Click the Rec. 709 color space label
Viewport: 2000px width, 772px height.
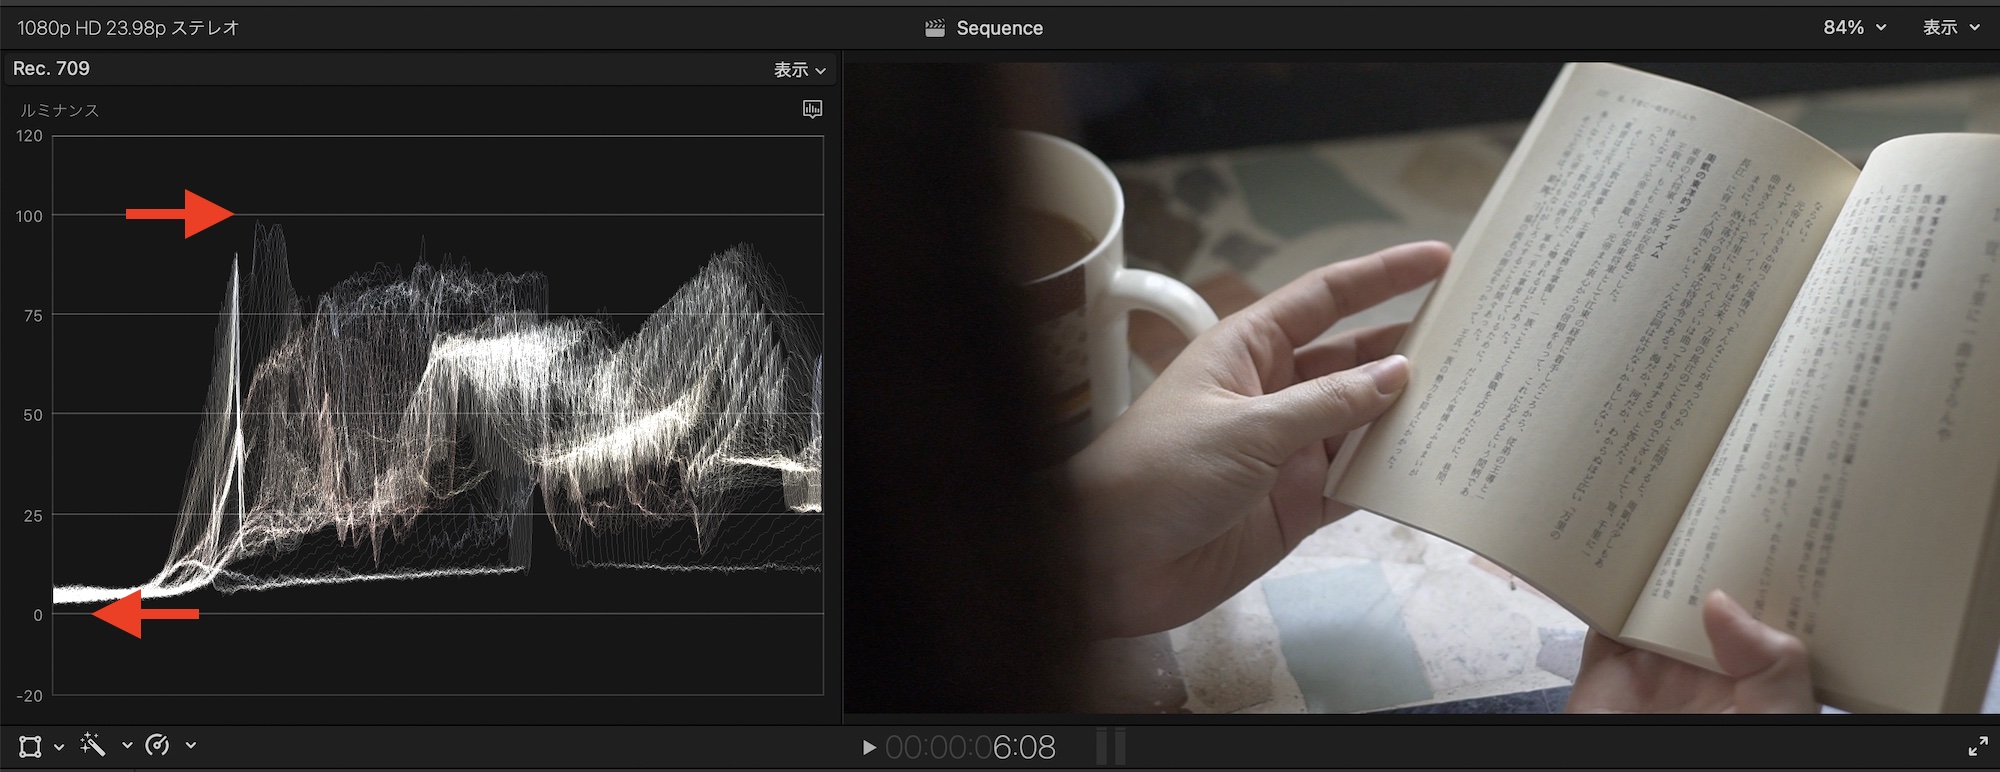pyautogui.click(x=52, y=68)
